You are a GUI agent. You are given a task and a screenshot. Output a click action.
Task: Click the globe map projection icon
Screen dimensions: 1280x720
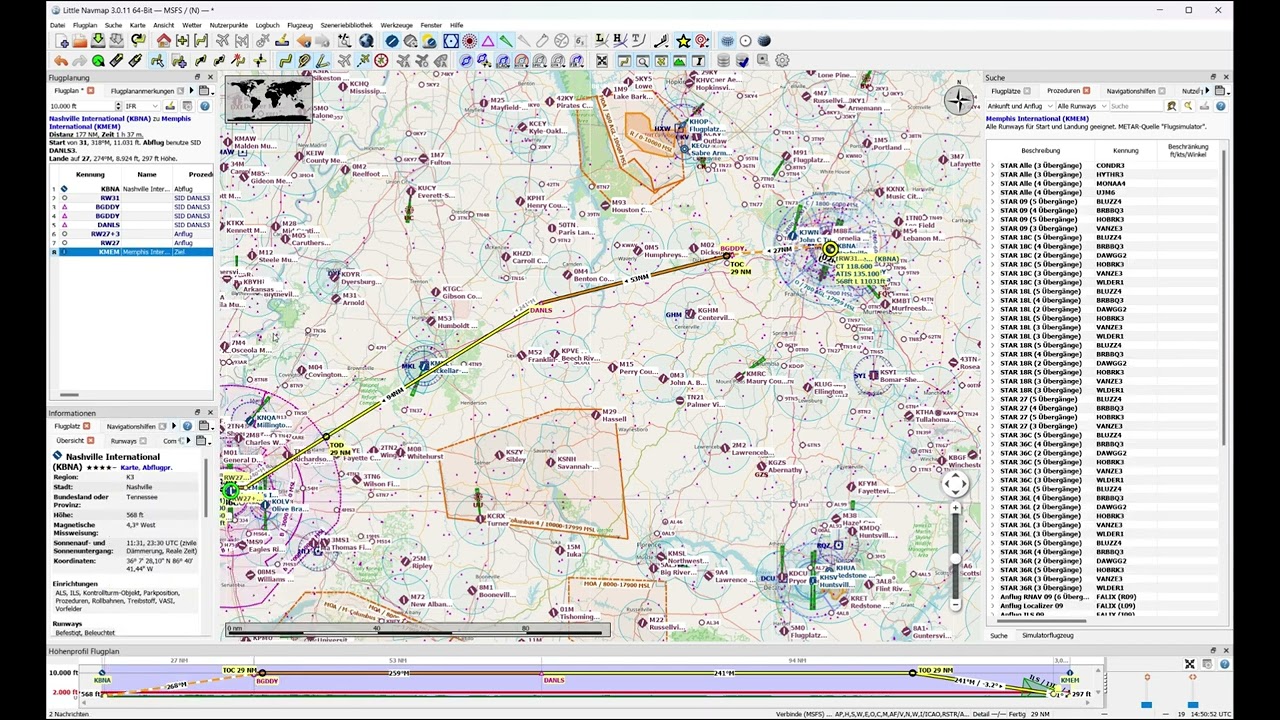pyautogui.click(x=366, y=41)
